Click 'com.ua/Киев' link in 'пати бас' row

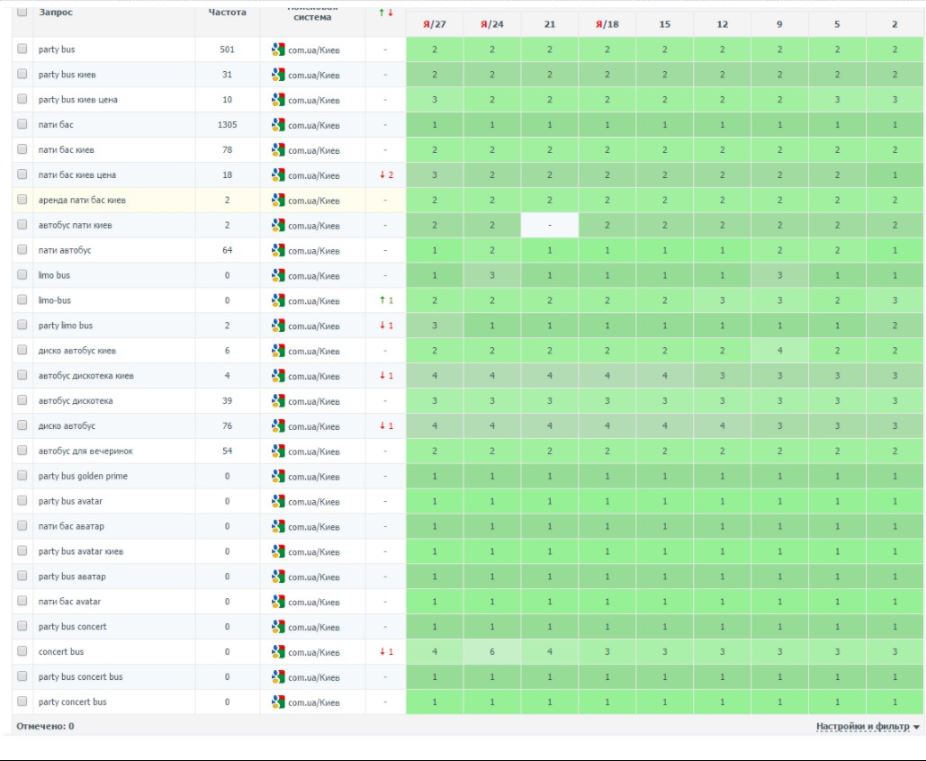pos(314,125)
